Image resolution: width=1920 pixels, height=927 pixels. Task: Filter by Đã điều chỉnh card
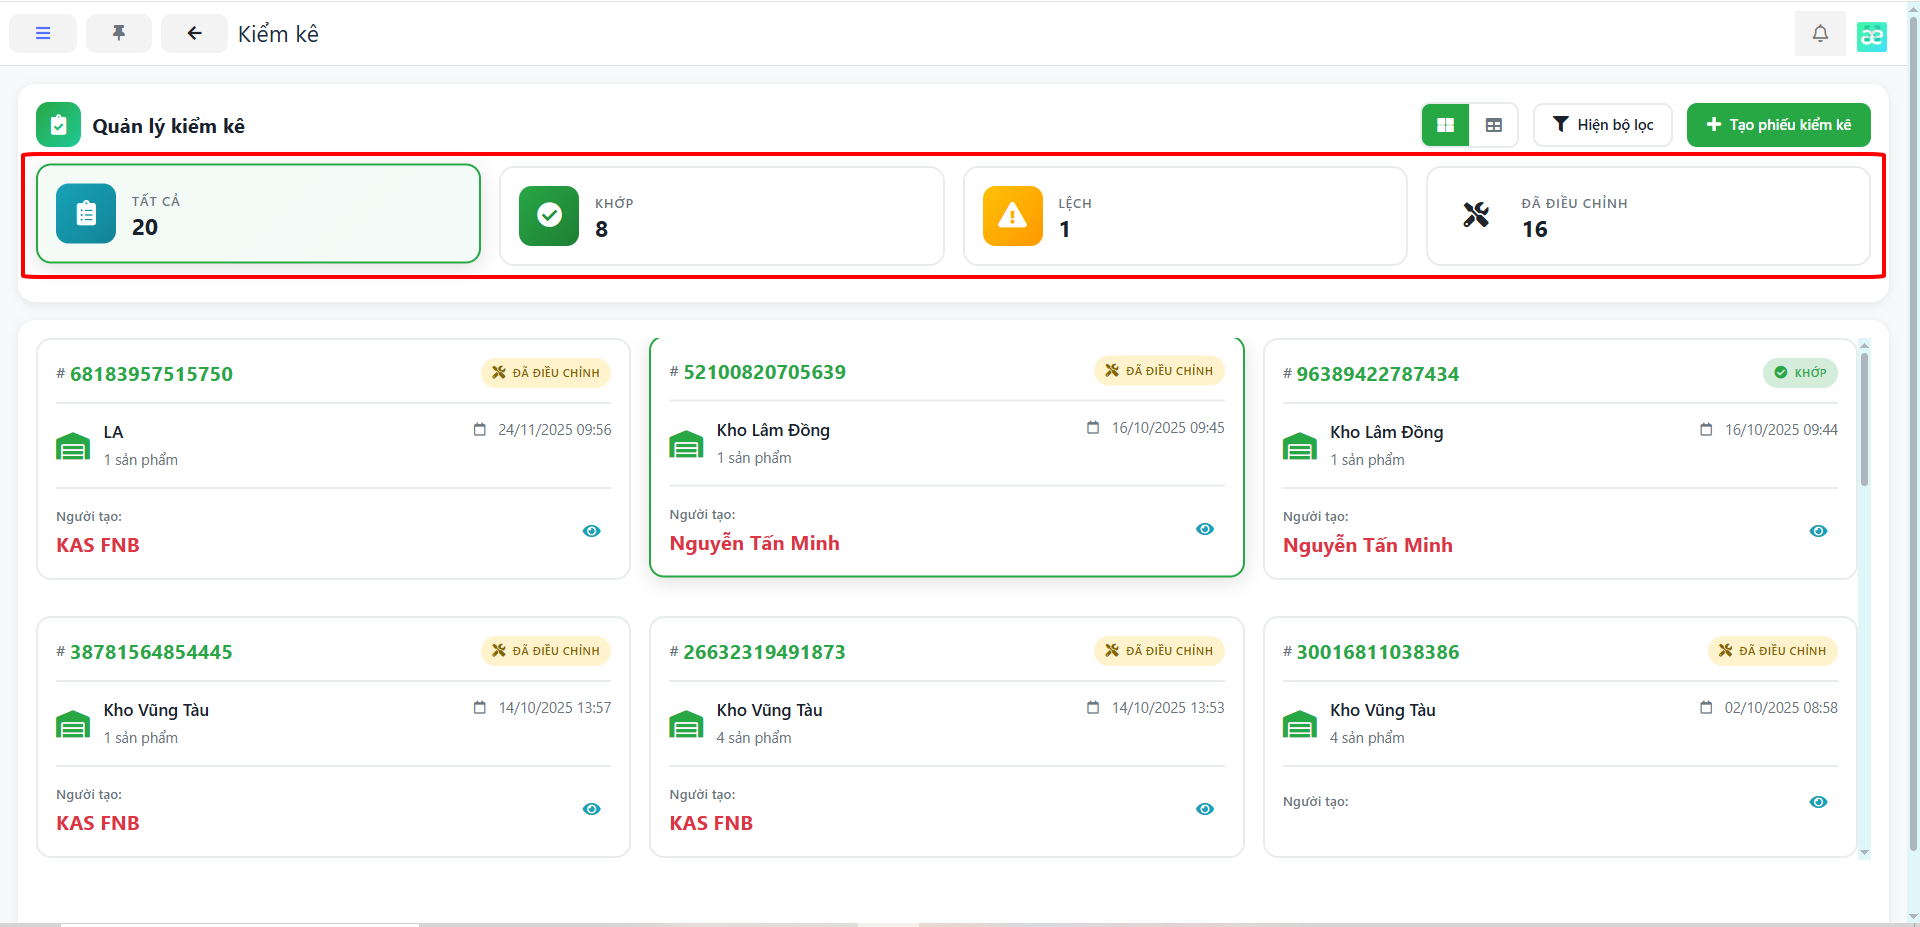point(1647,216)
